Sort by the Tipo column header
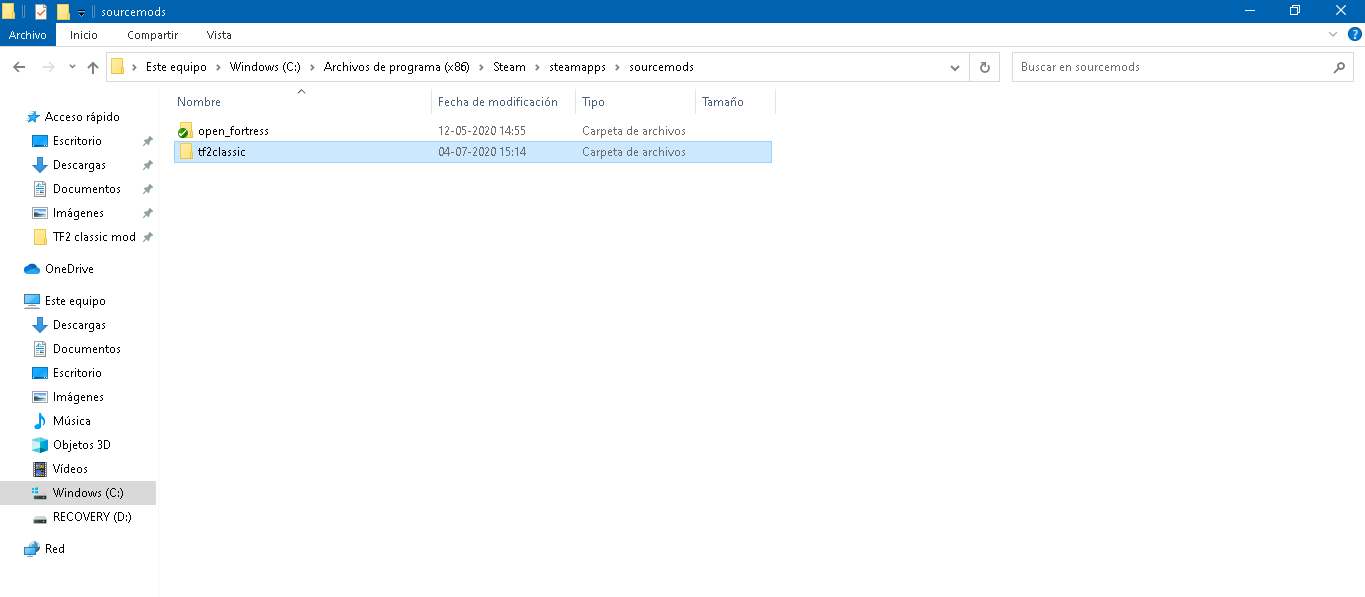 593,102
